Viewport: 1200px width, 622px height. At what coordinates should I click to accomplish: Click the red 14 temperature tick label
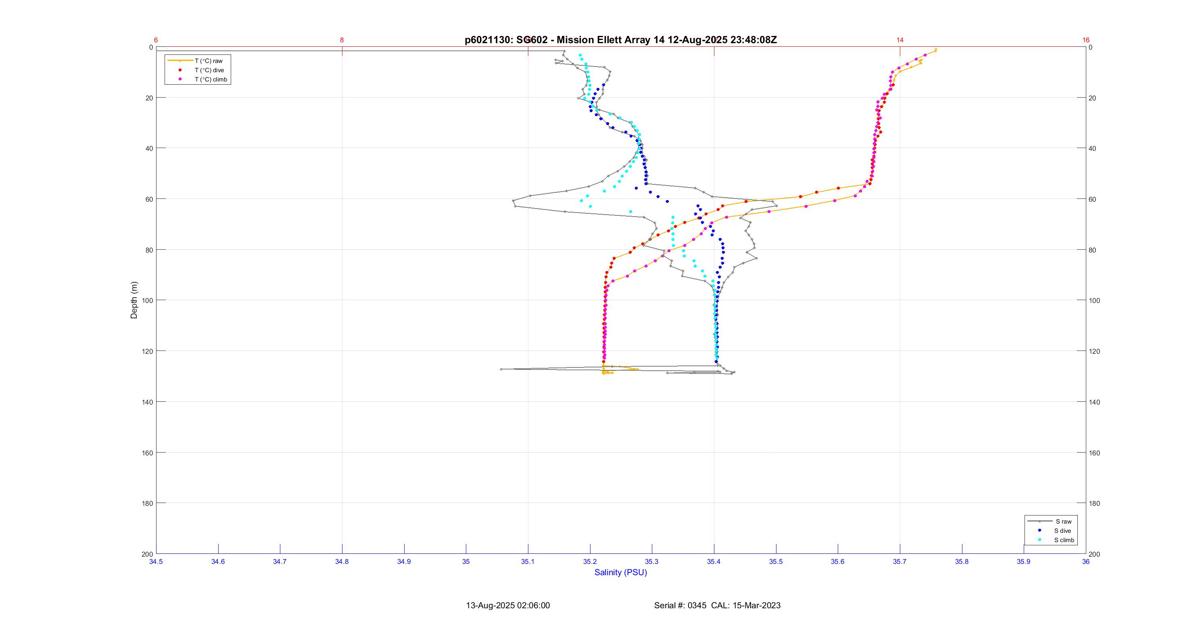coord(900,40)
